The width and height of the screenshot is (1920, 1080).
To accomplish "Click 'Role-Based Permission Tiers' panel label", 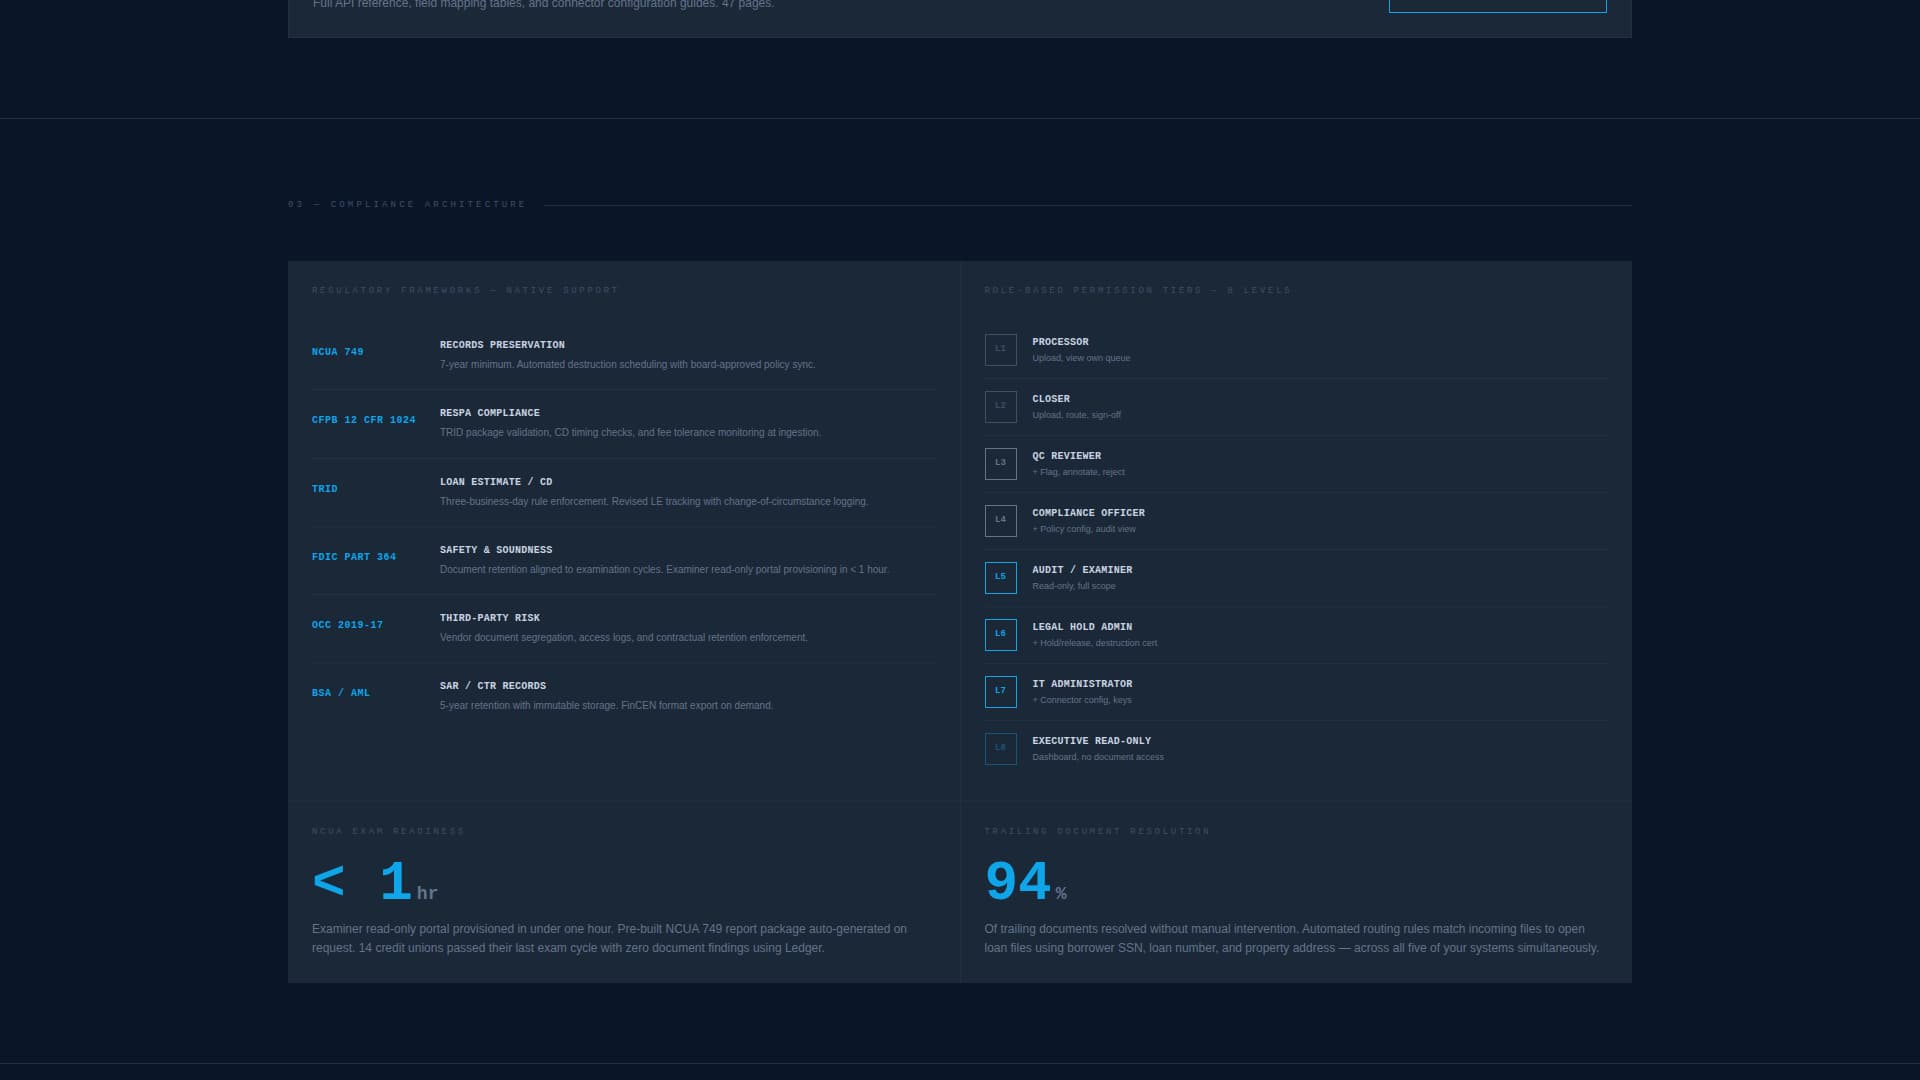I will (x=1137, y=290).
